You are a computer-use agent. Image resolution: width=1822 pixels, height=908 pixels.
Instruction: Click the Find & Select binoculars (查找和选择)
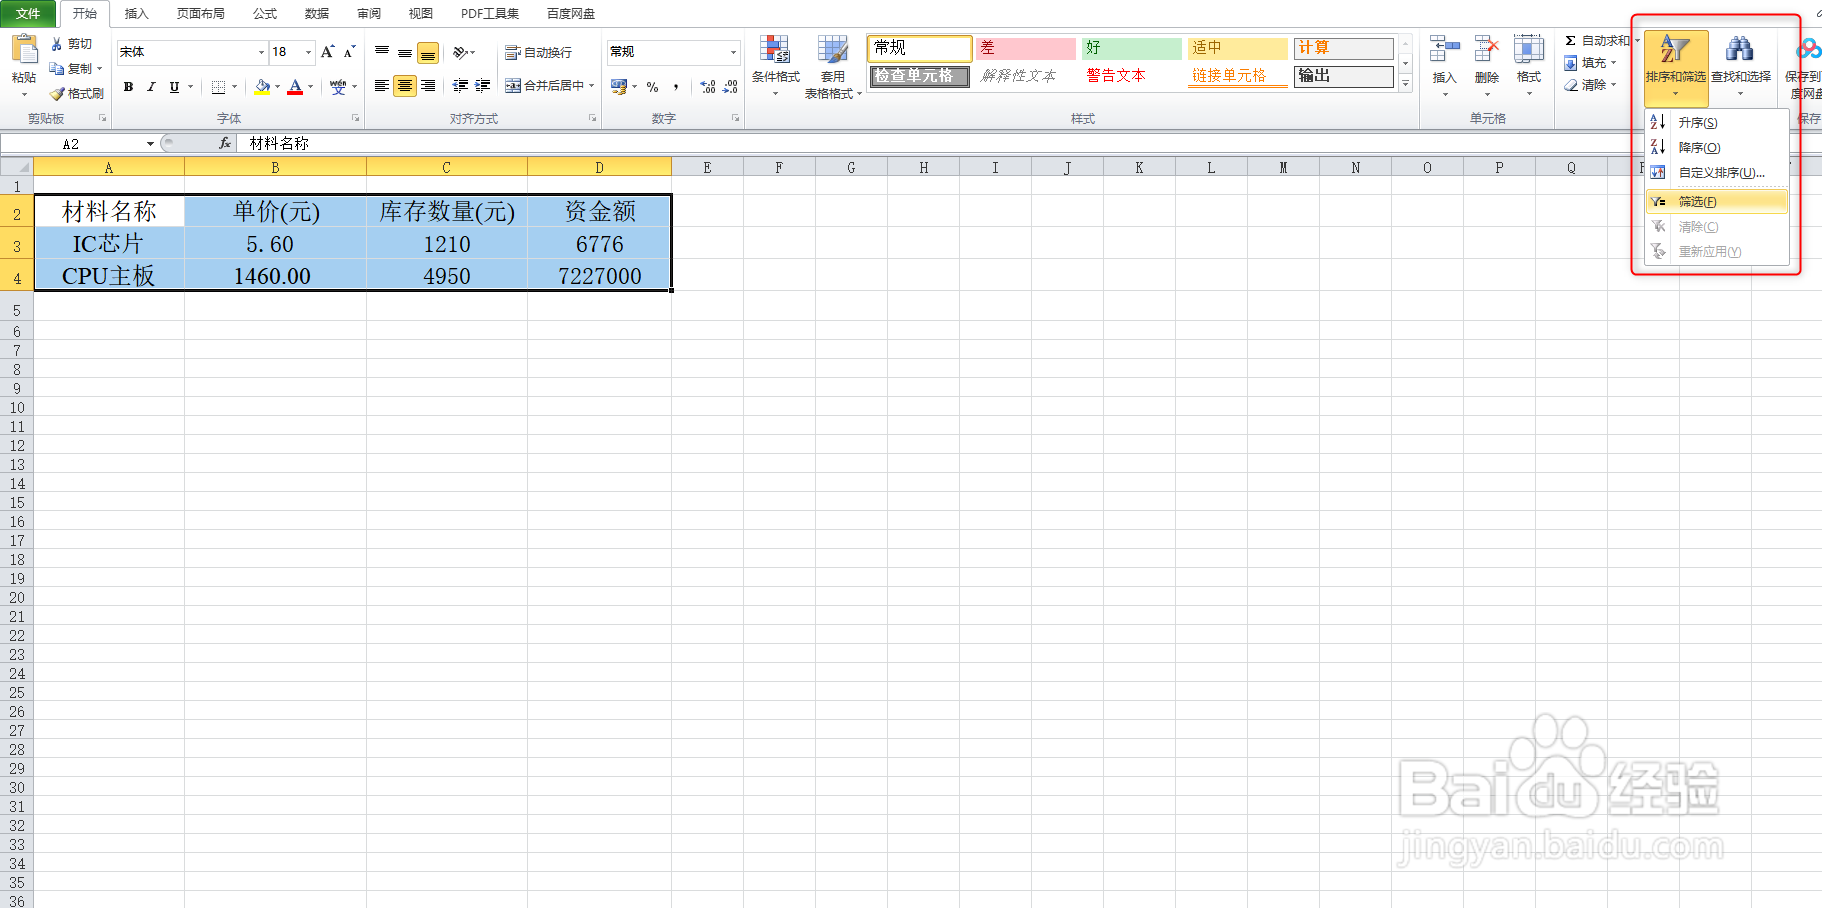tap(1740, 66)
